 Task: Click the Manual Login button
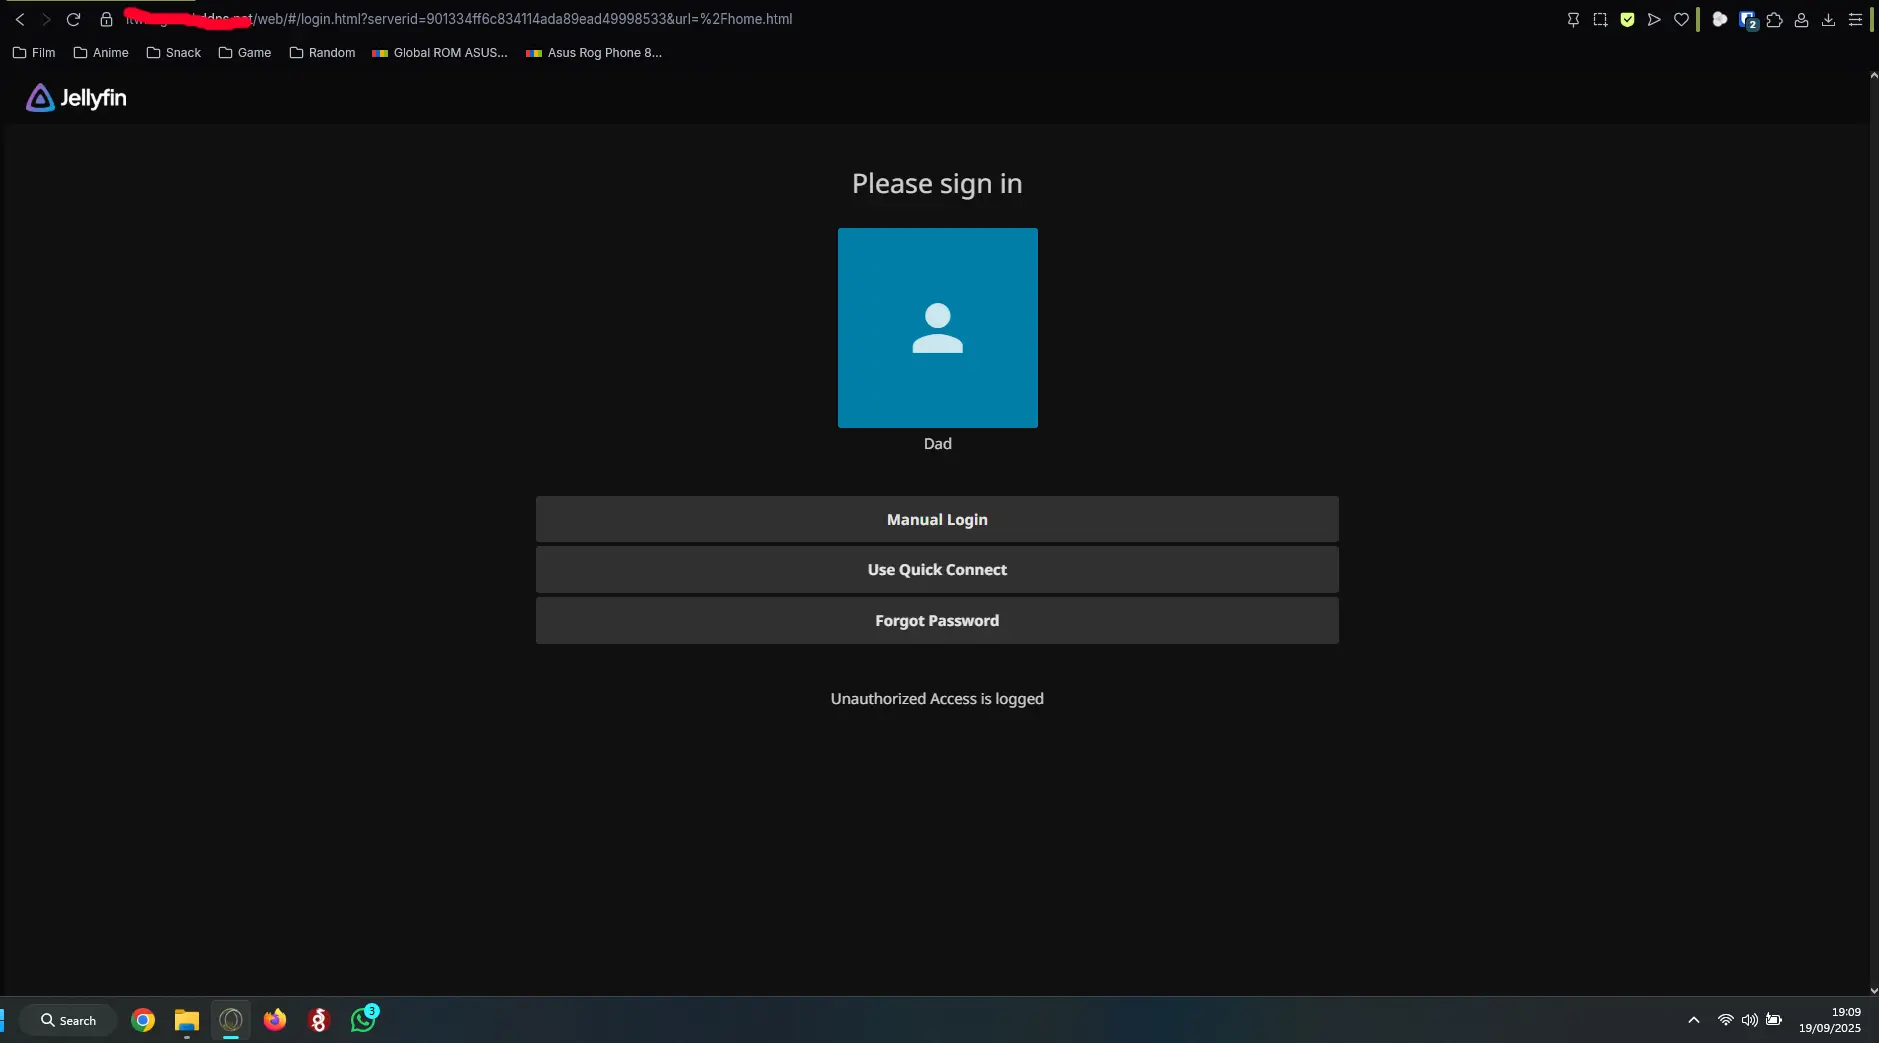tap(936, 519)
